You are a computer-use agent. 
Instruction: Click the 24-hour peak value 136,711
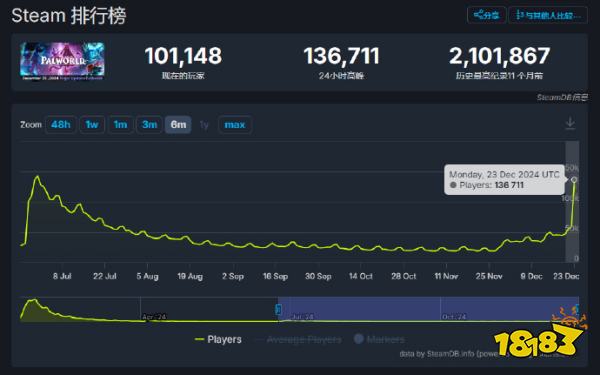point(341,56)
